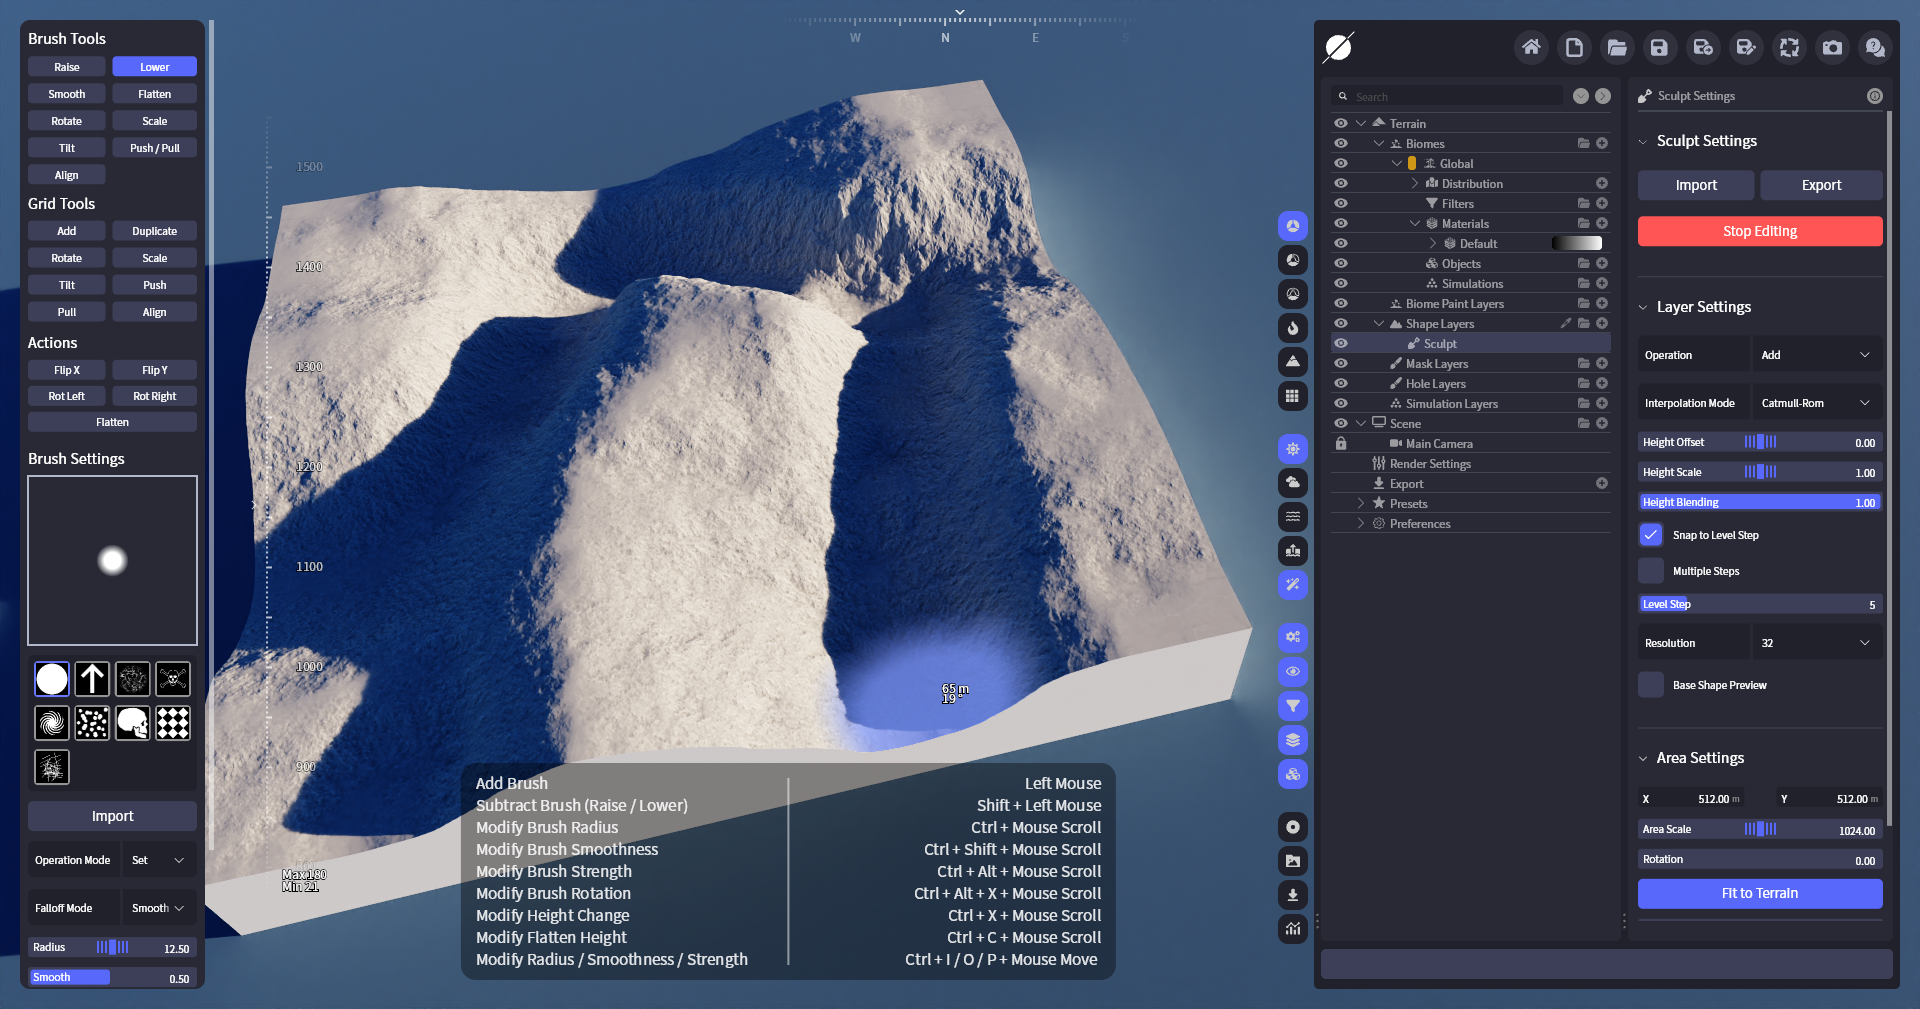Disable the Snap to Level Step checkbox
1920x1009 pixels.
click(x=1651, y=535)
